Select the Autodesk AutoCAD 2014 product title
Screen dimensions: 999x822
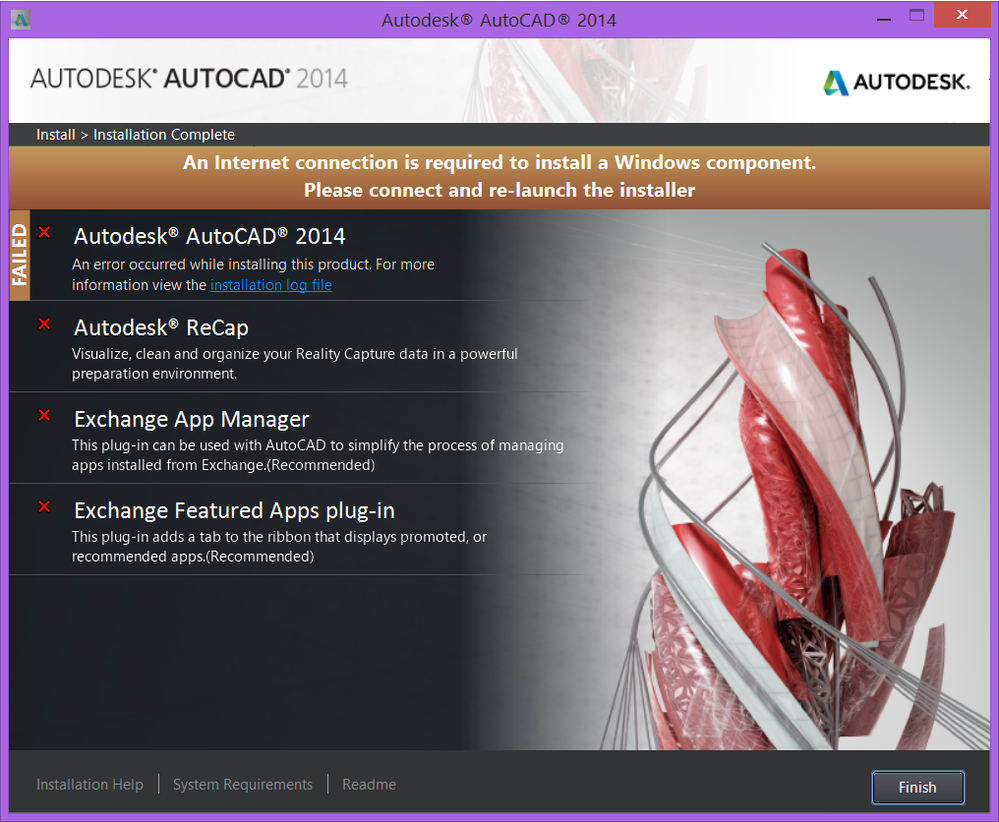210,236
